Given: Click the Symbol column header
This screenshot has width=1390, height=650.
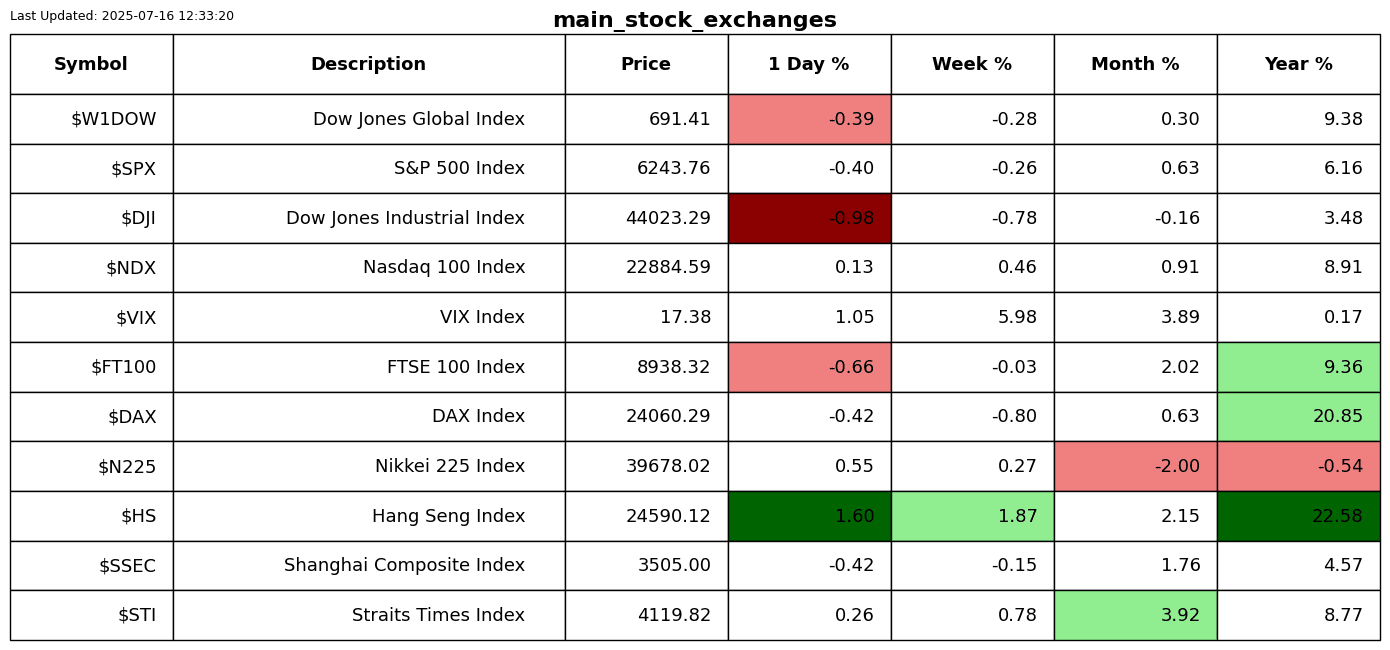Looking at the screenshot, I should point(91,65).
